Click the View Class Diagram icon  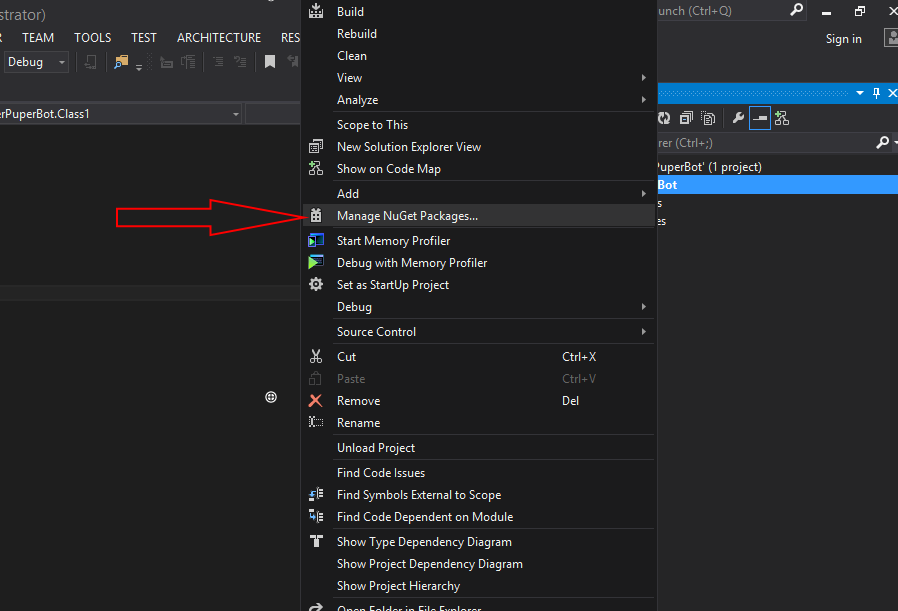(782, 118)
